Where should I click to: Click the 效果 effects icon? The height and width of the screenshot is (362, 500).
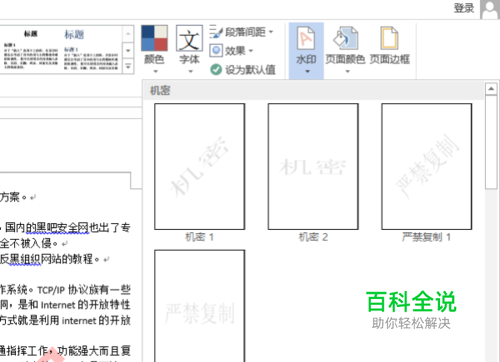click(x=216, y=51)
